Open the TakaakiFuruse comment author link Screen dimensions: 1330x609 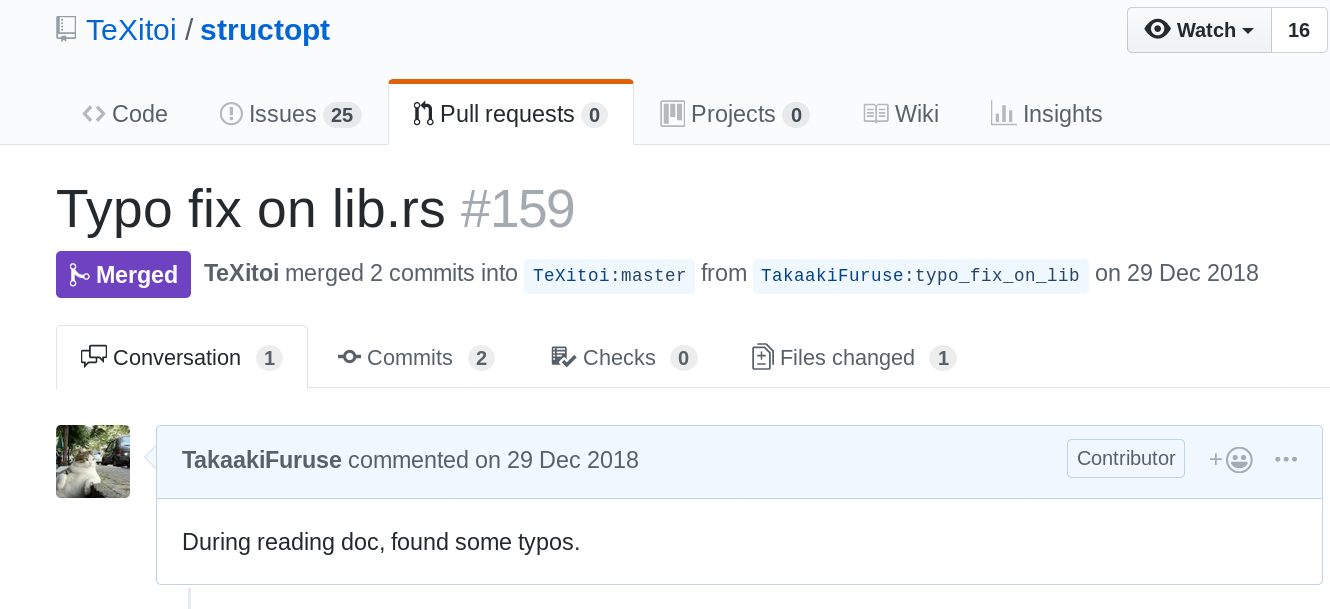262,460
